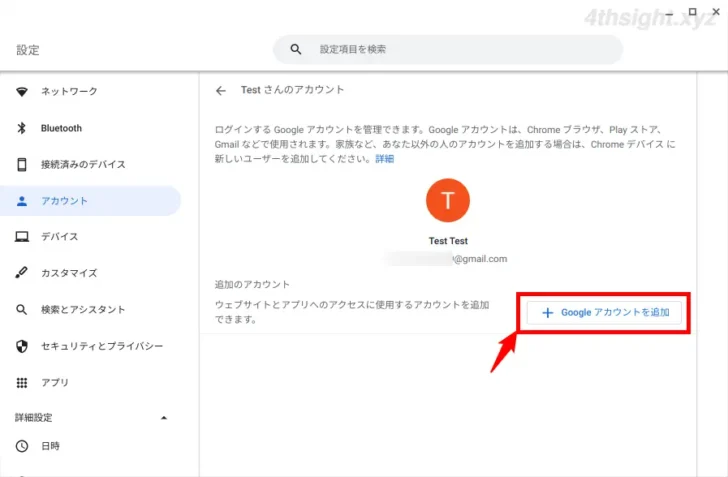Open the Bluetooth settings section

pos(91,128)
